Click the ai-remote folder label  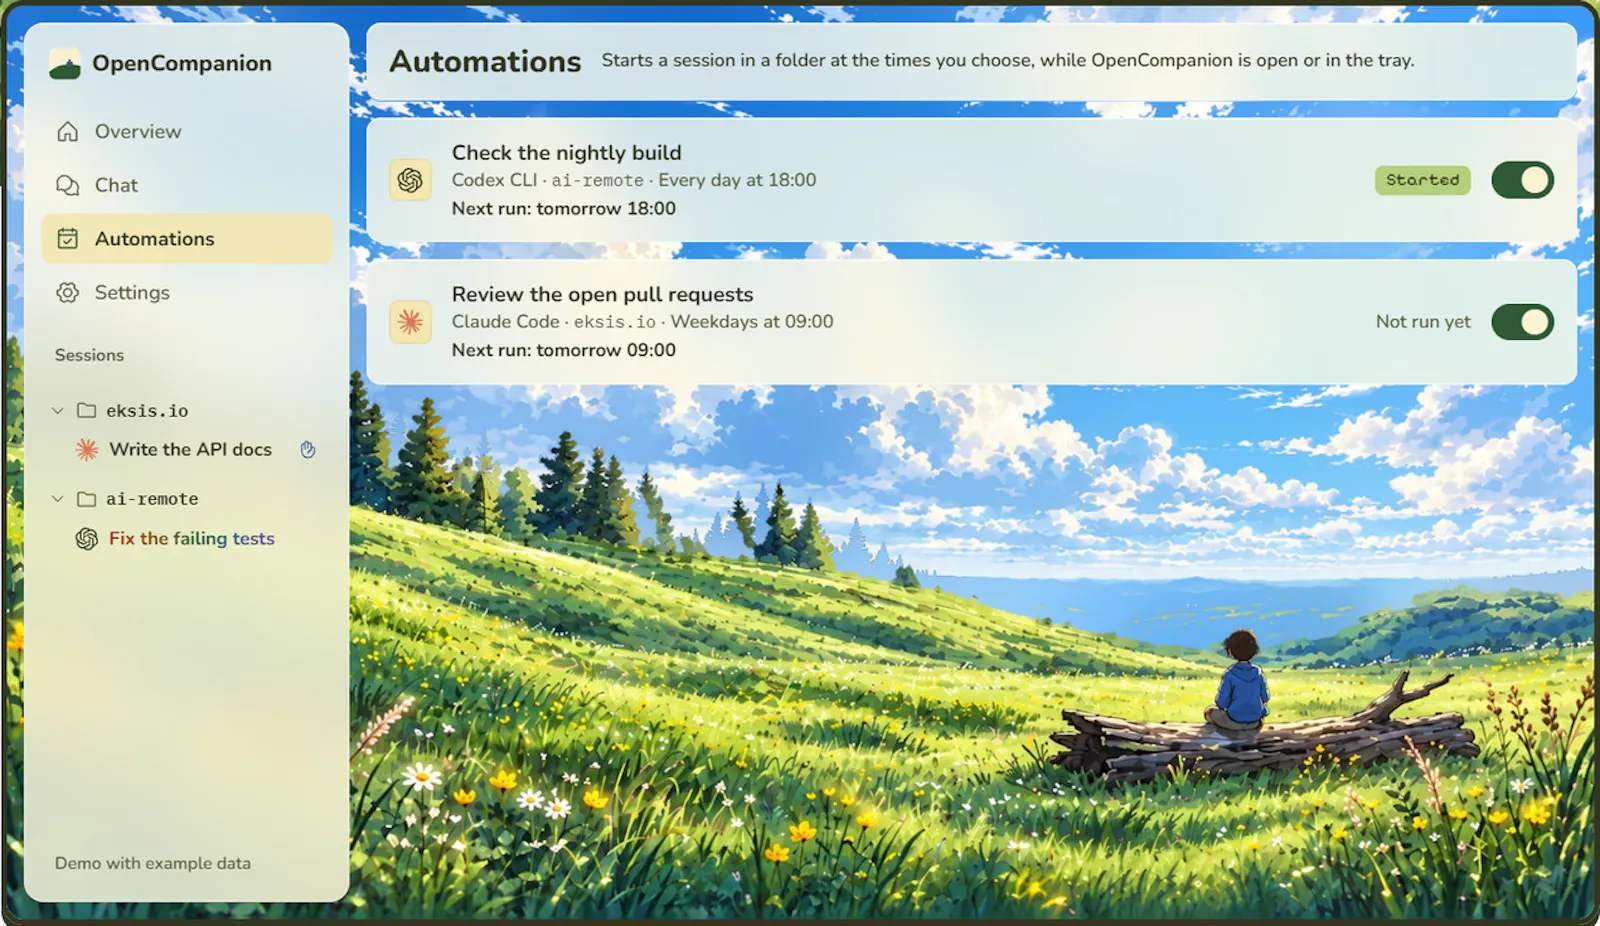(152, 499)
